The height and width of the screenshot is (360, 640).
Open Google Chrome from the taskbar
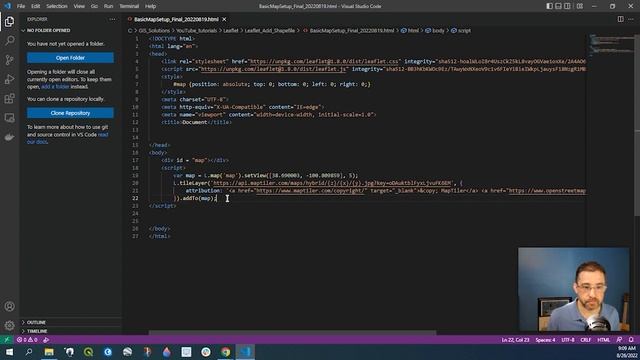click(x=226, y=352)
